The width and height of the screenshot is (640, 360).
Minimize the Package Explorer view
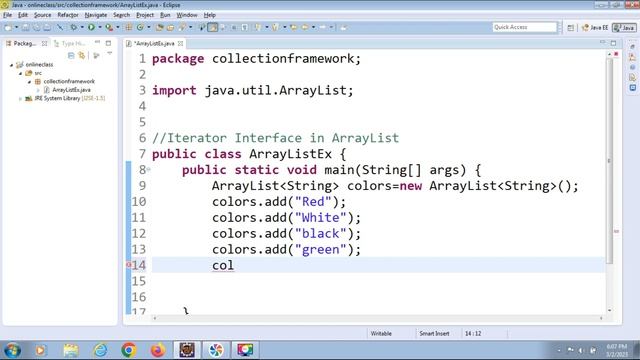click(x=98, y=42)
